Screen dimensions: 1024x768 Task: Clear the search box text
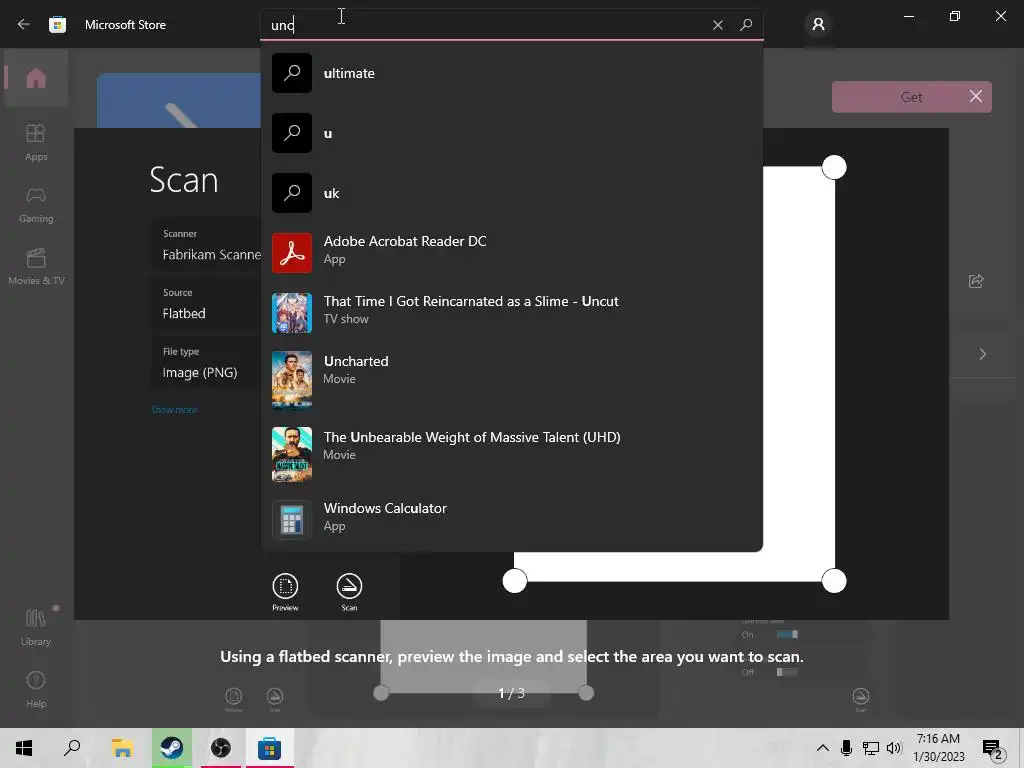(718, 25)
